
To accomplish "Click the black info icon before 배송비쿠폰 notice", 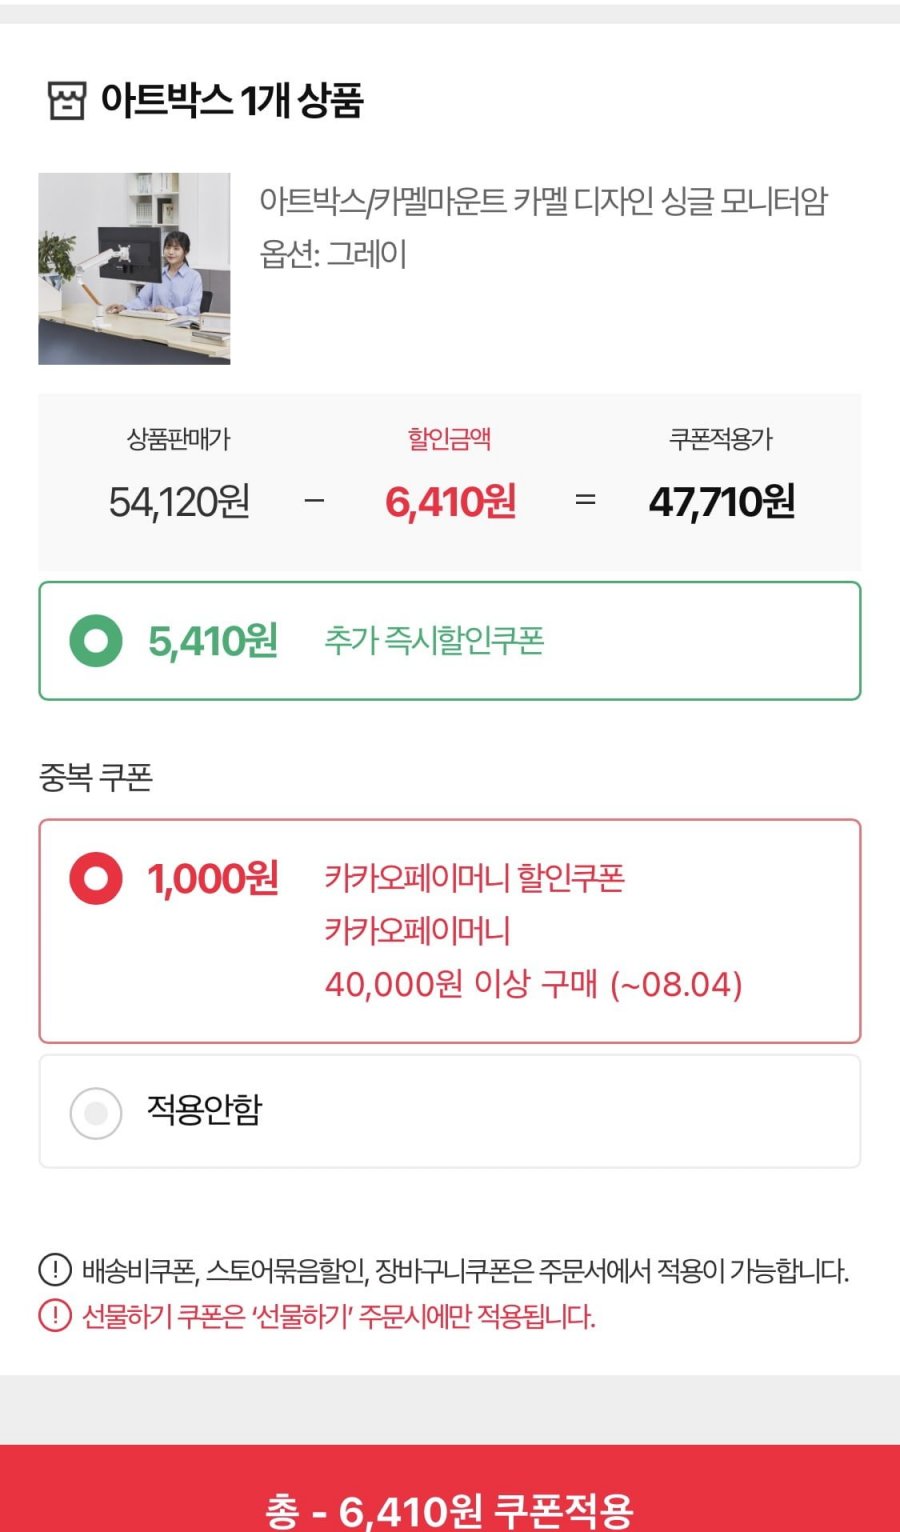I will 55,1270.
